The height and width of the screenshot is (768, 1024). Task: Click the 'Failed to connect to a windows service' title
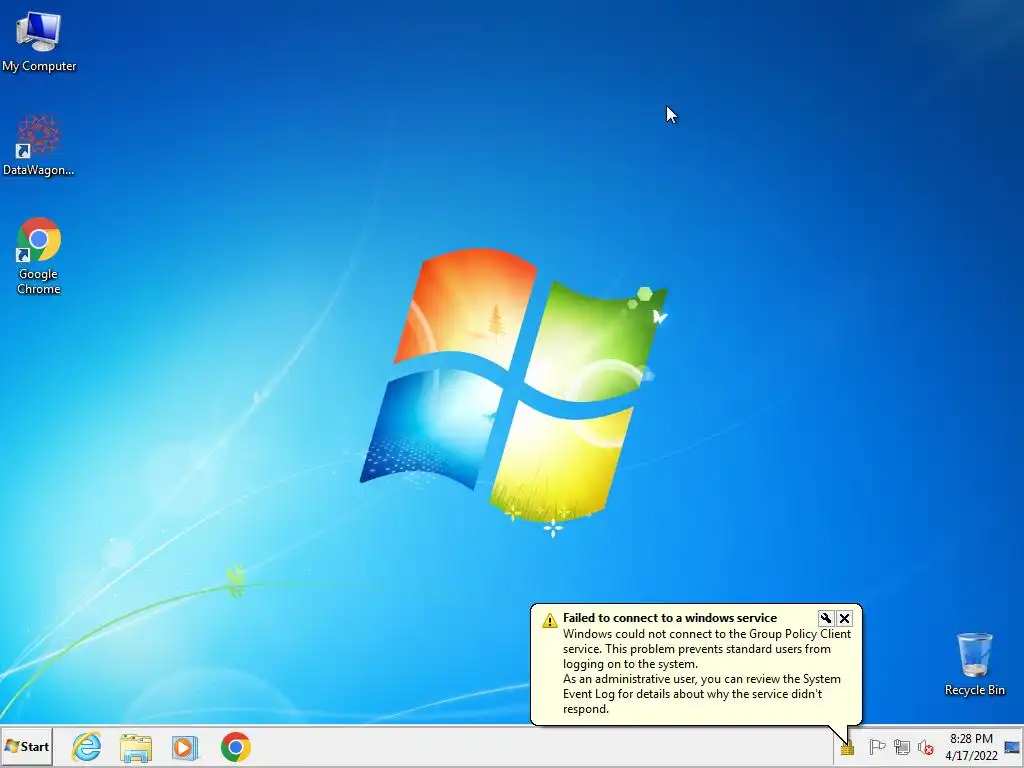coord(669,618)
